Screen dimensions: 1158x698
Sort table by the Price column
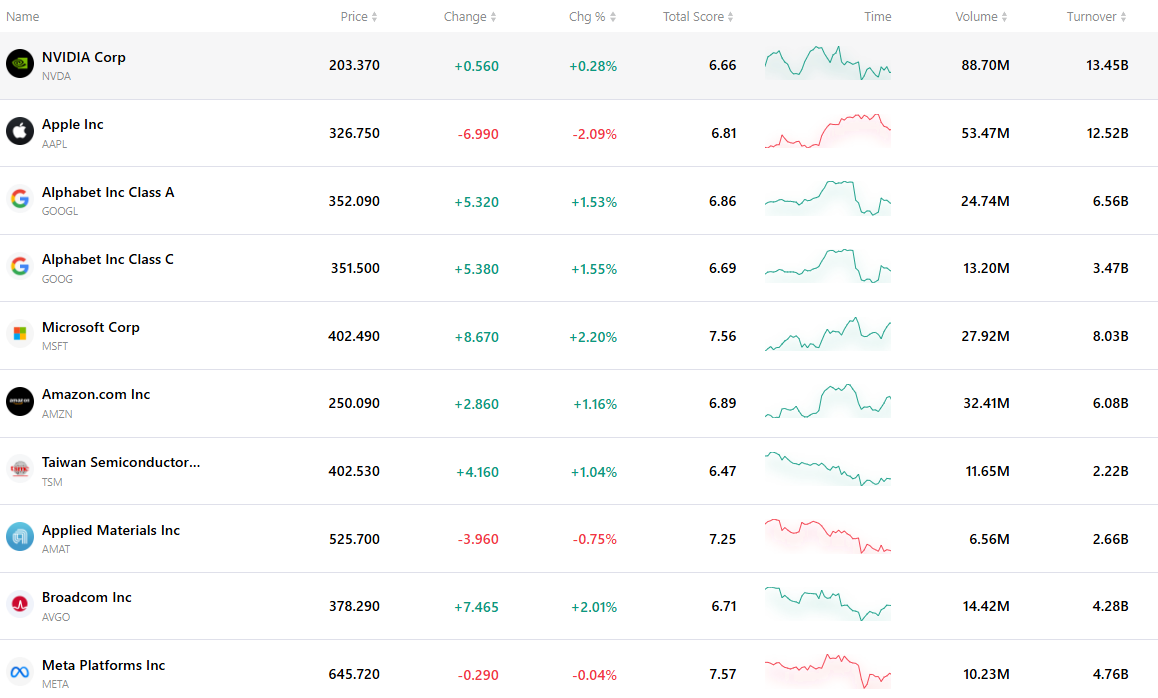(359, 16)
